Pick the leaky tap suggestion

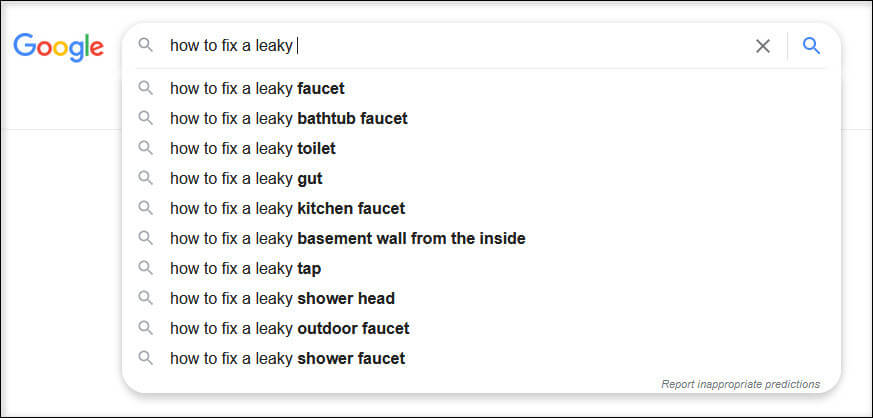pos(482,269)
